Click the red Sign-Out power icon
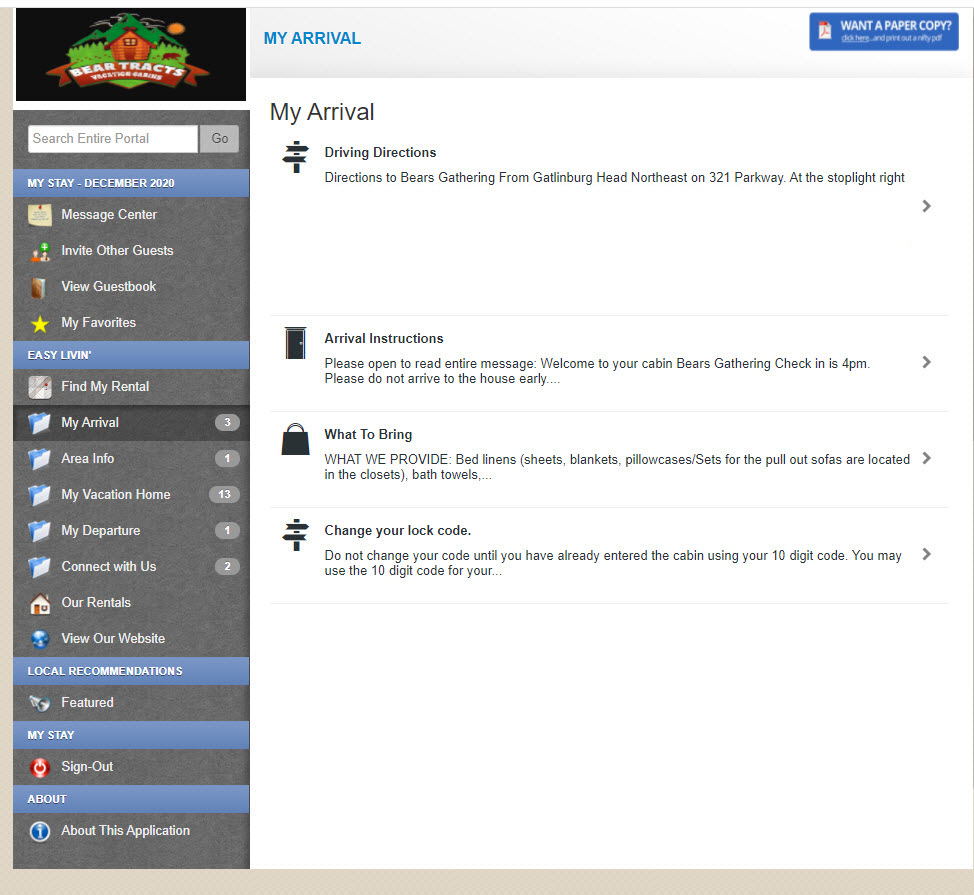 tap(40, 767)
